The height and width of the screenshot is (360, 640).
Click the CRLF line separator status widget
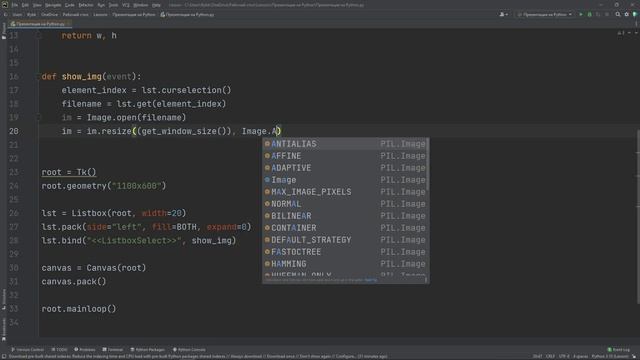click(x=550, y=357)
